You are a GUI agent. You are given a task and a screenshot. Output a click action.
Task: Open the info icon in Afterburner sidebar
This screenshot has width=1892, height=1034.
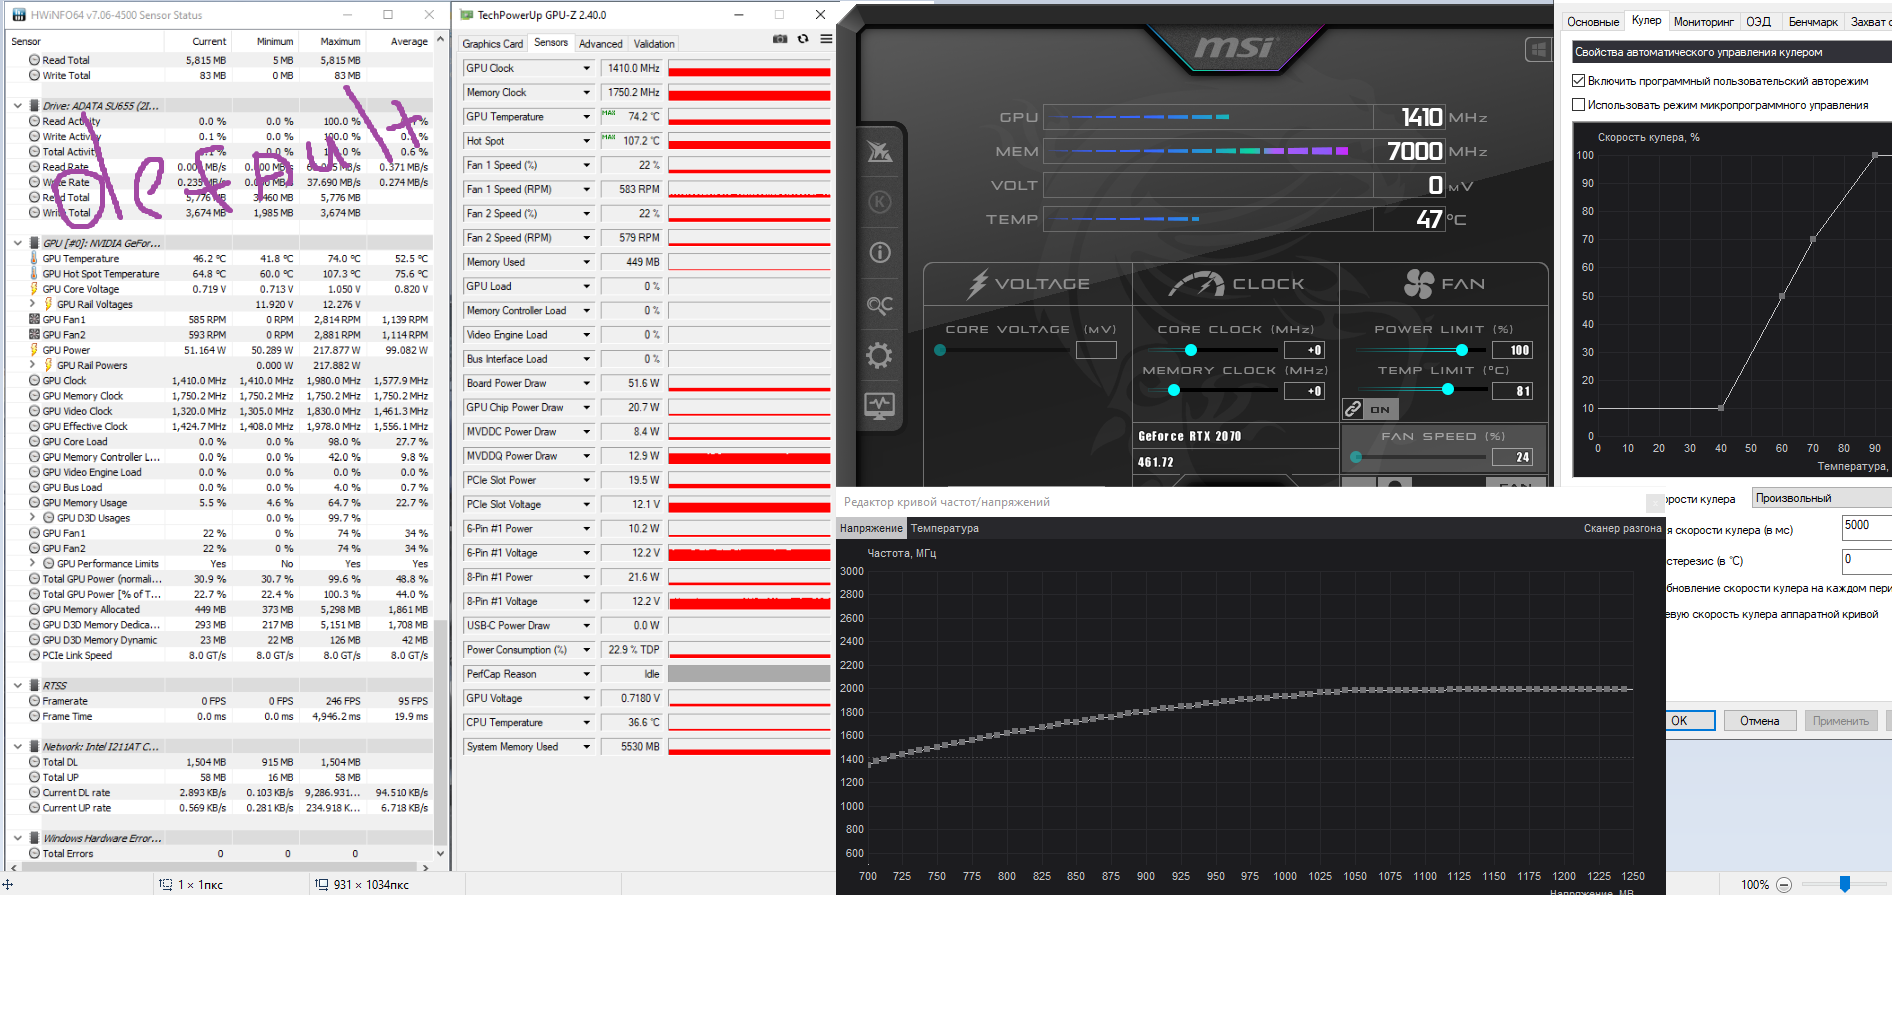[x=880, y=253]
